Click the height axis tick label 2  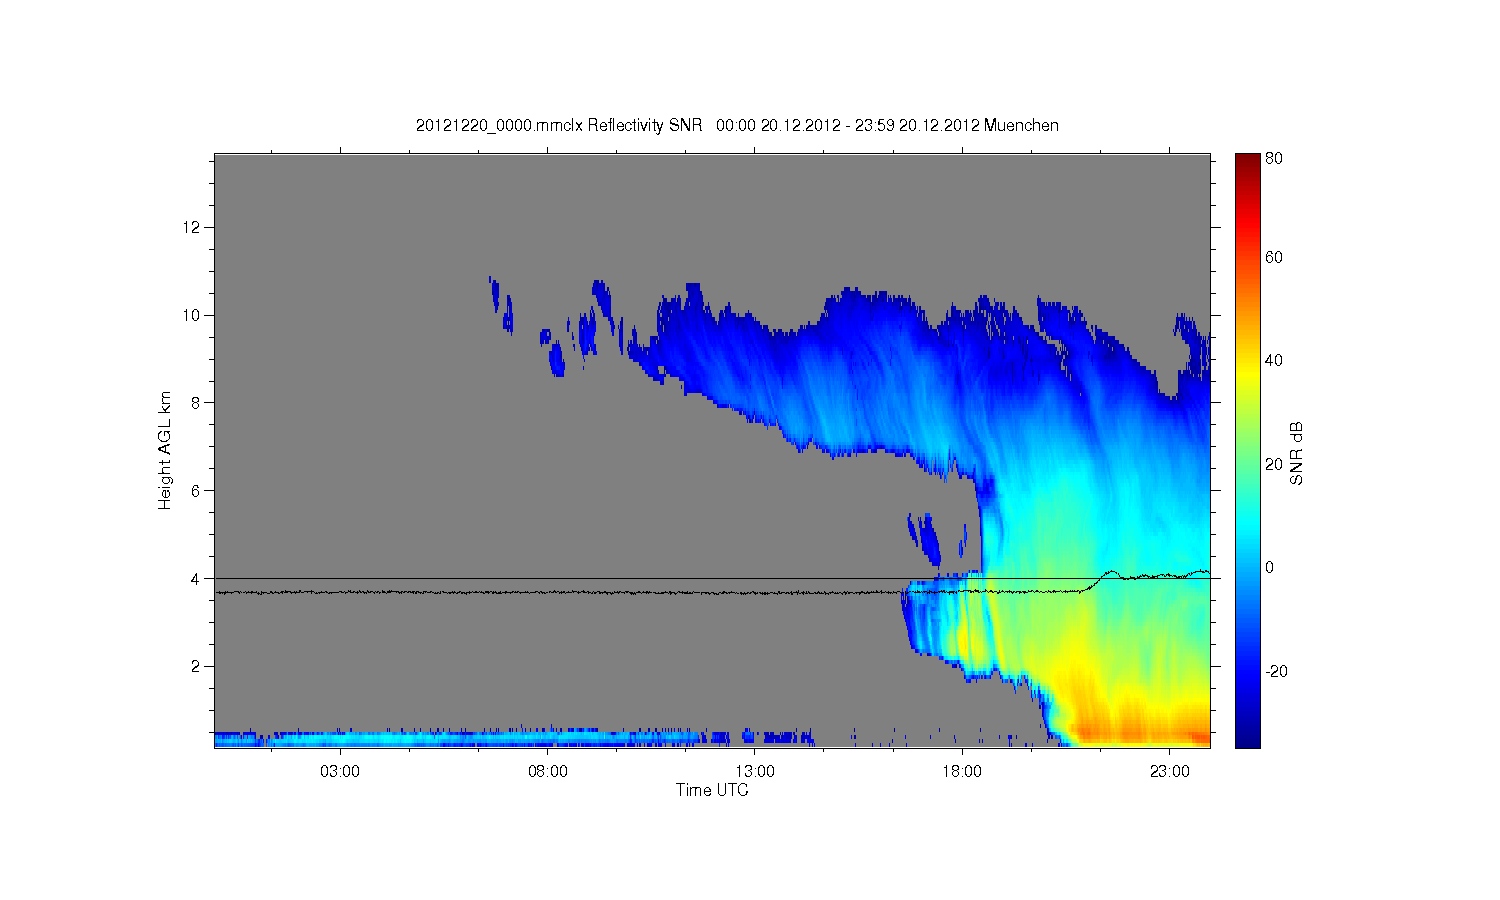click(196, 667)
